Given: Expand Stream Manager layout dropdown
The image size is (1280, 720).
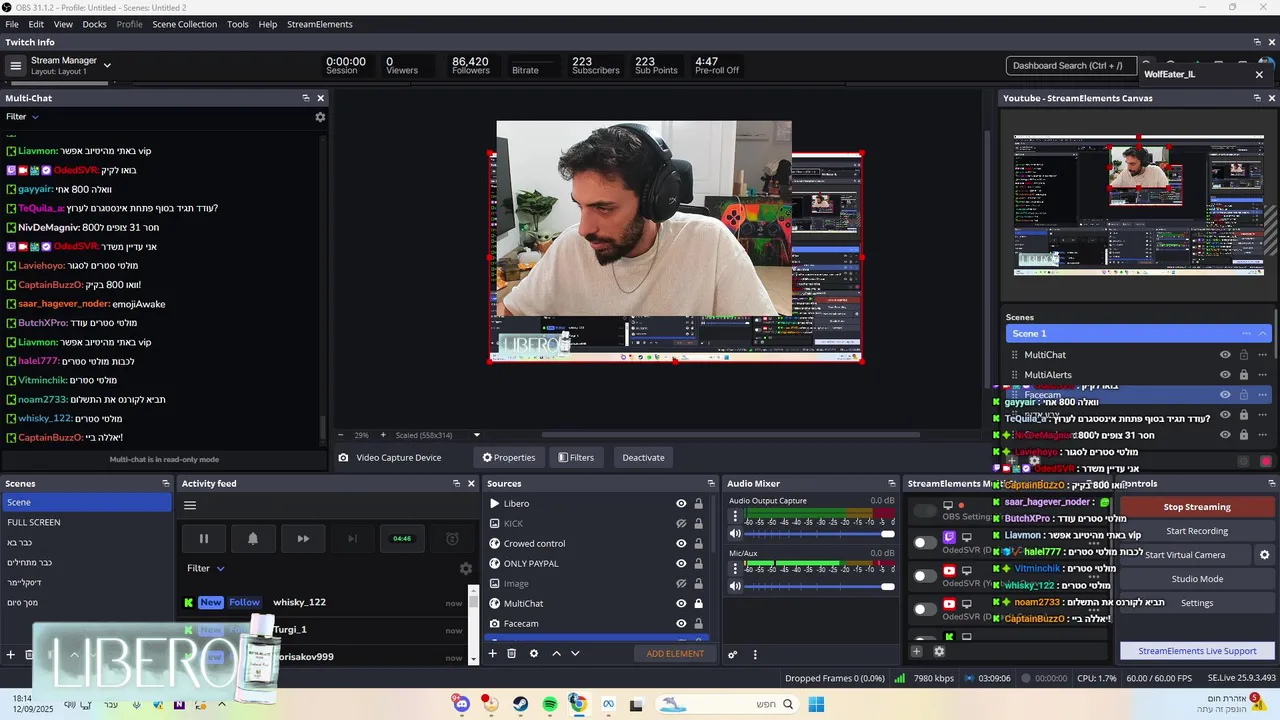Looking at the screenshot, I should click(107, 66).
